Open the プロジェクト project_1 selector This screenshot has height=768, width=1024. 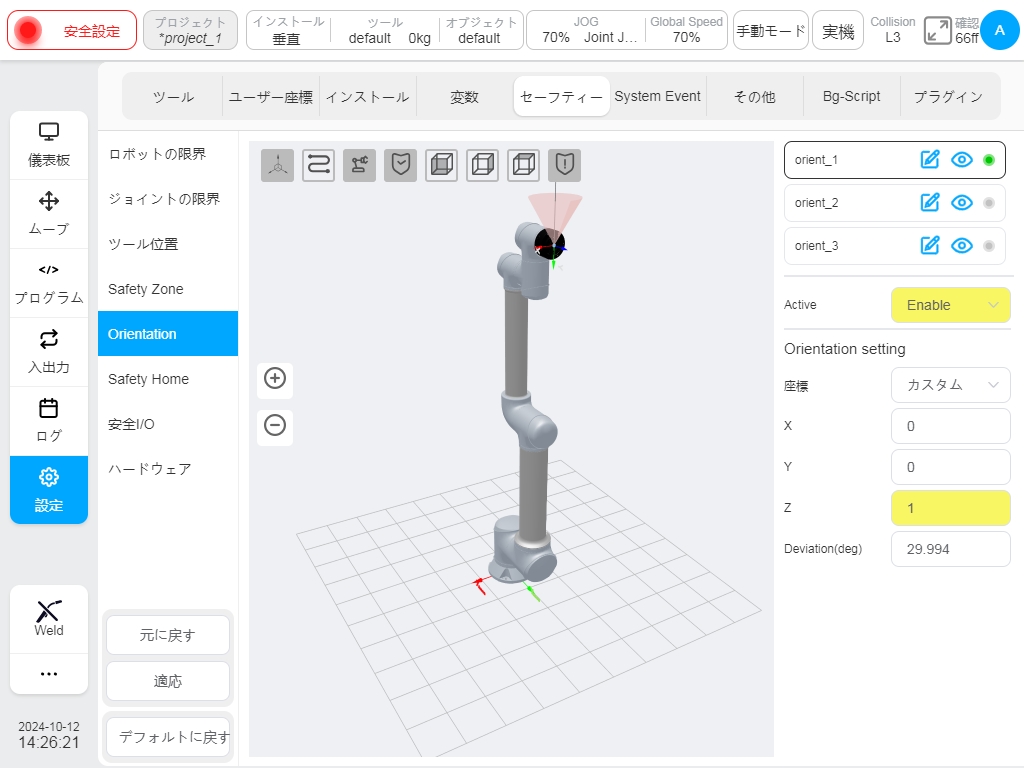click(190, 30)
